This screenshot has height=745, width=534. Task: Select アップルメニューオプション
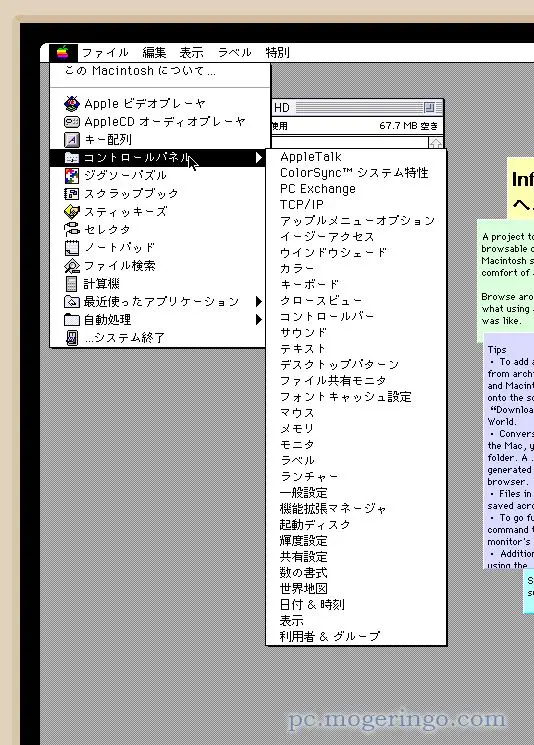click(356, 221)
